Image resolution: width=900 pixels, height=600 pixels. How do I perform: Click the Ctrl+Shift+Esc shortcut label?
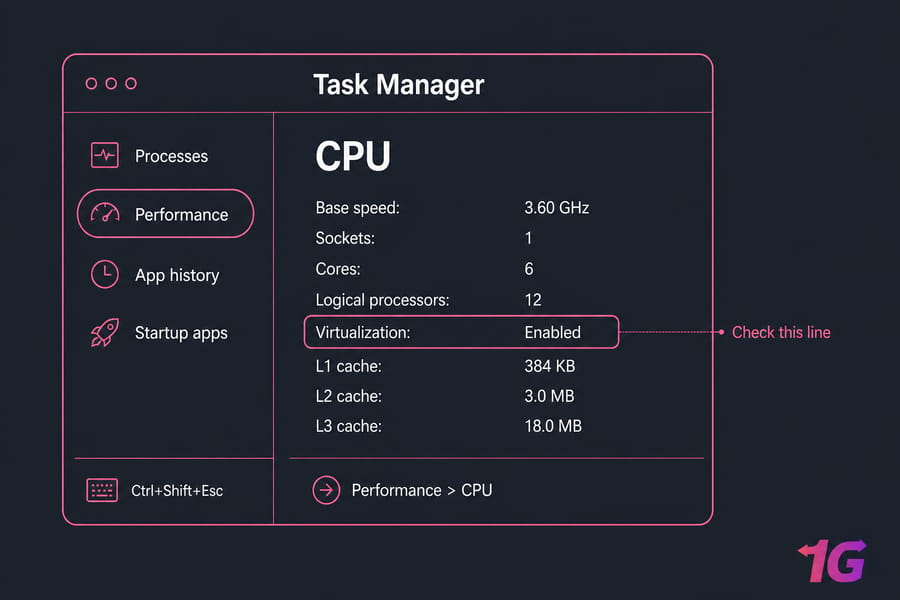tap(177, 491)
